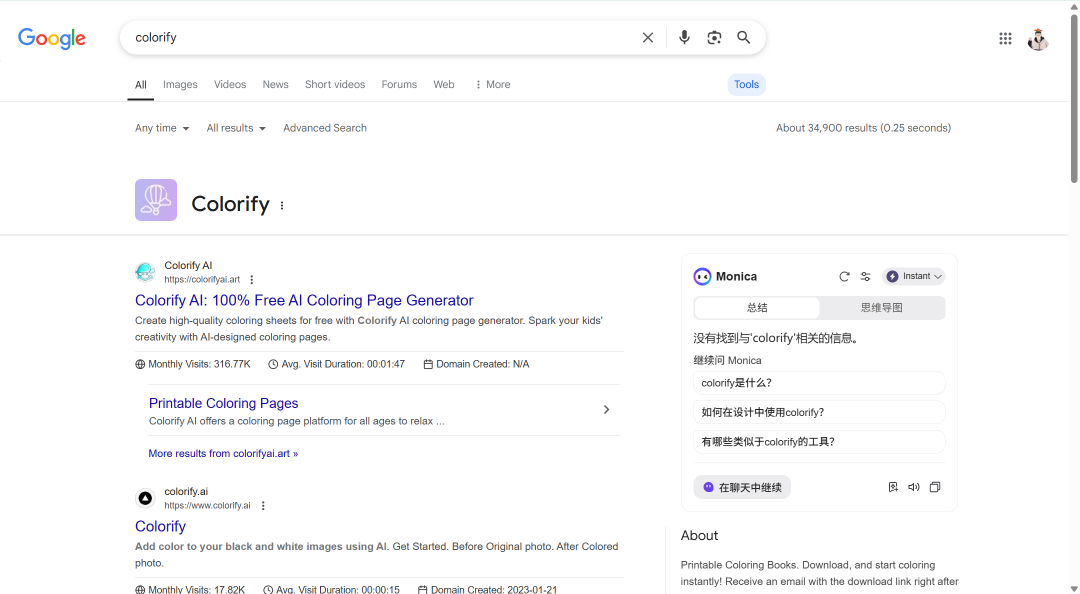1080x594 pixels.
Task: Open Google Lens image search icon
Action: click(714, 37)
